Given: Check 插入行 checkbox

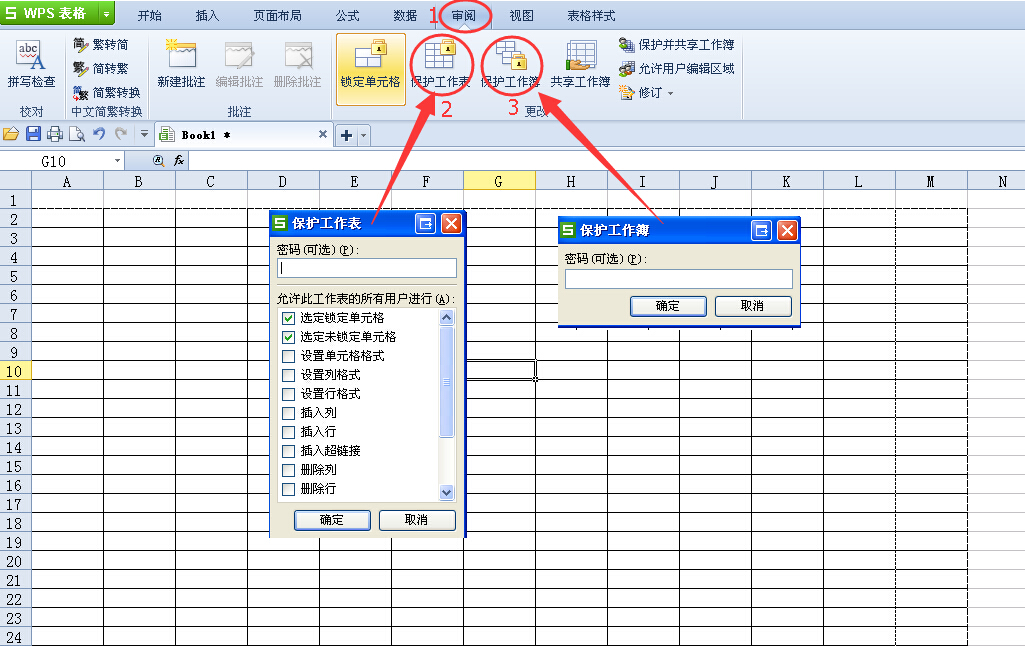Looking at the screenshot, I should 288,432.
